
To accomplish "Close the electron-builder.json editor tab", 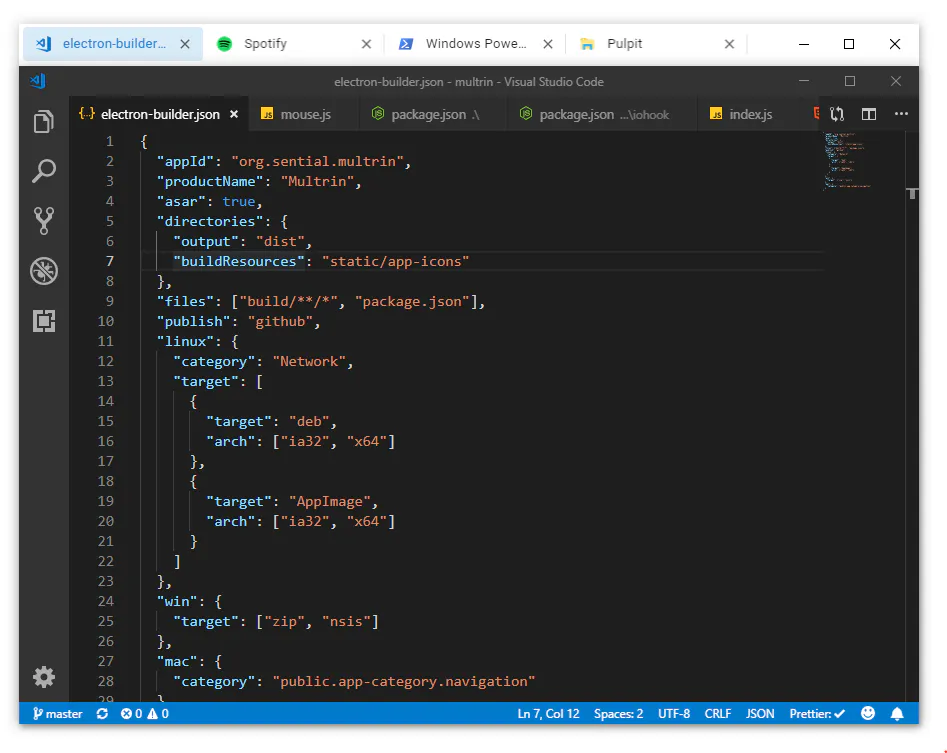I will pyautogui.click(x=234, y=114).
